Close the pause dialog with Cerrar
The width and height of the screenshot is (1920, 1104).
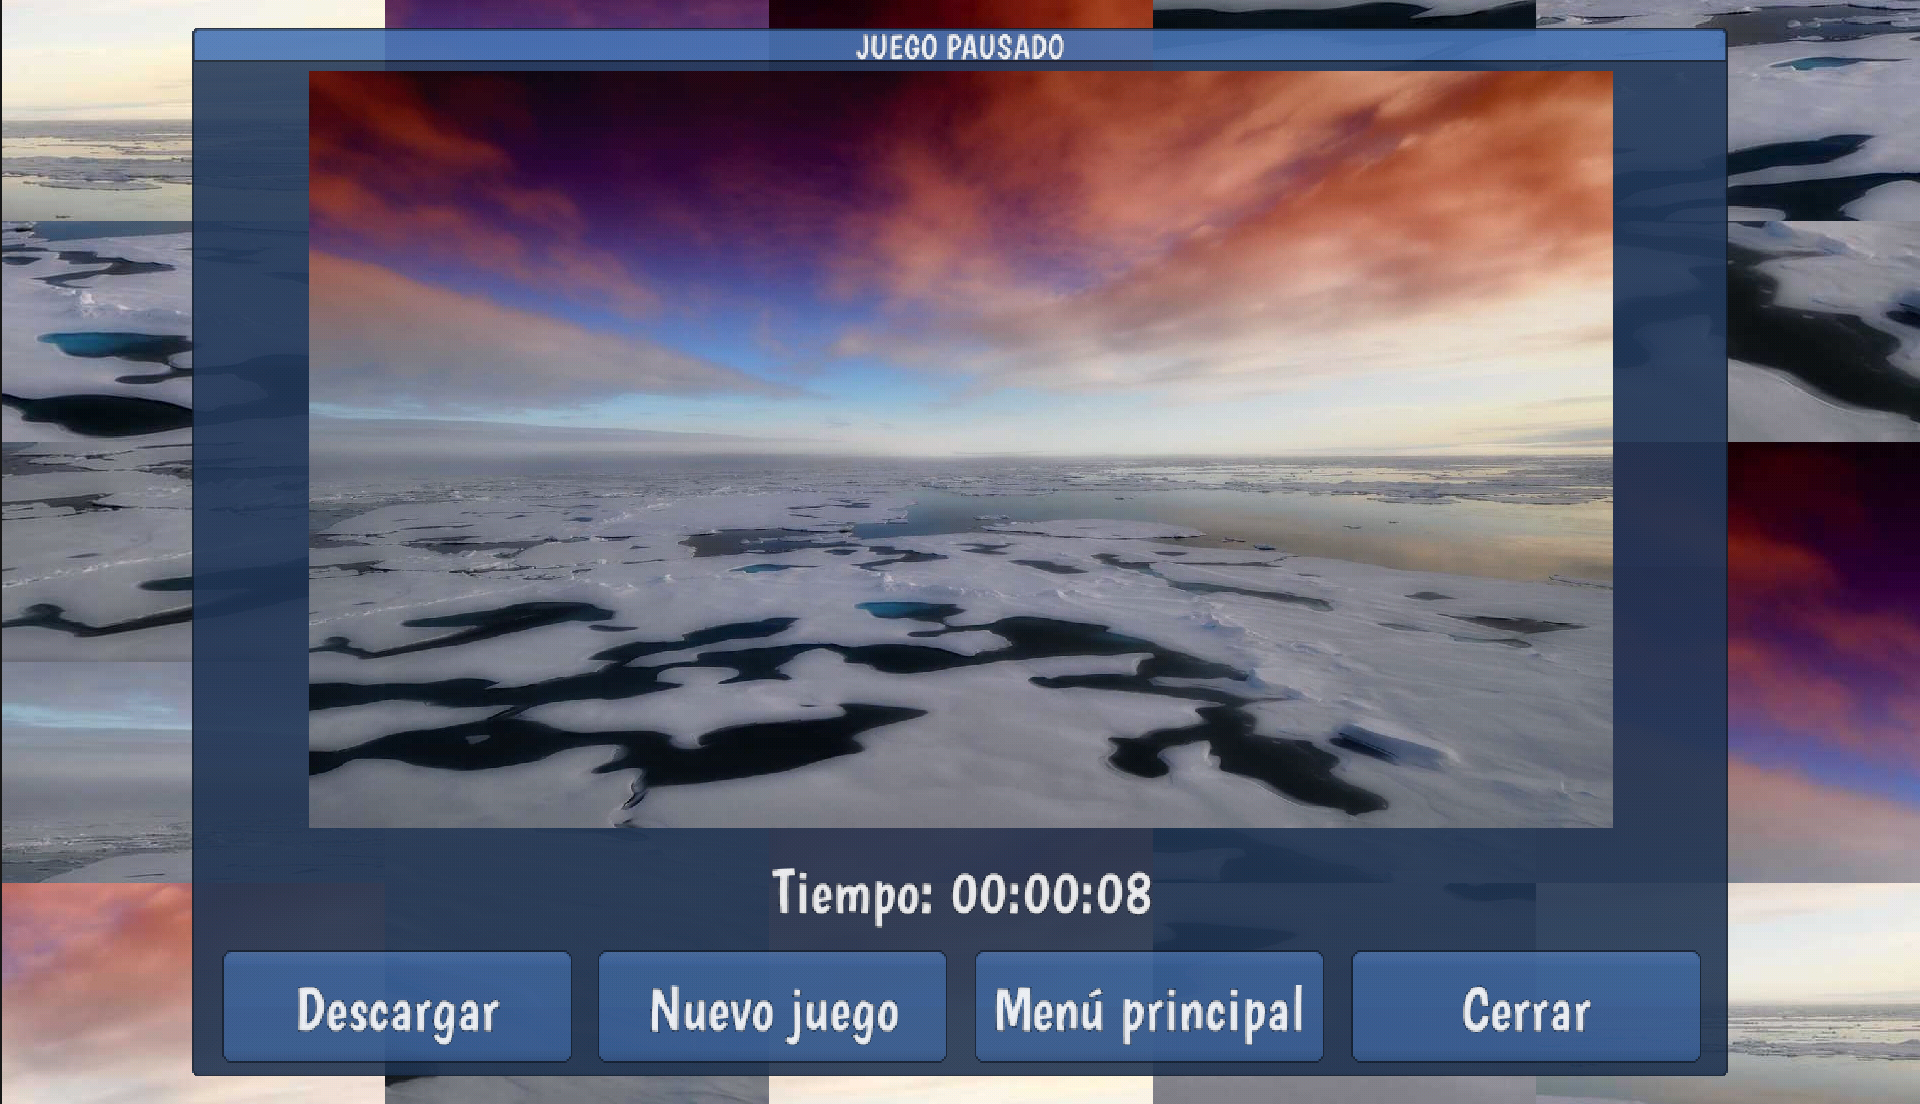[x=1526, y=1006]
